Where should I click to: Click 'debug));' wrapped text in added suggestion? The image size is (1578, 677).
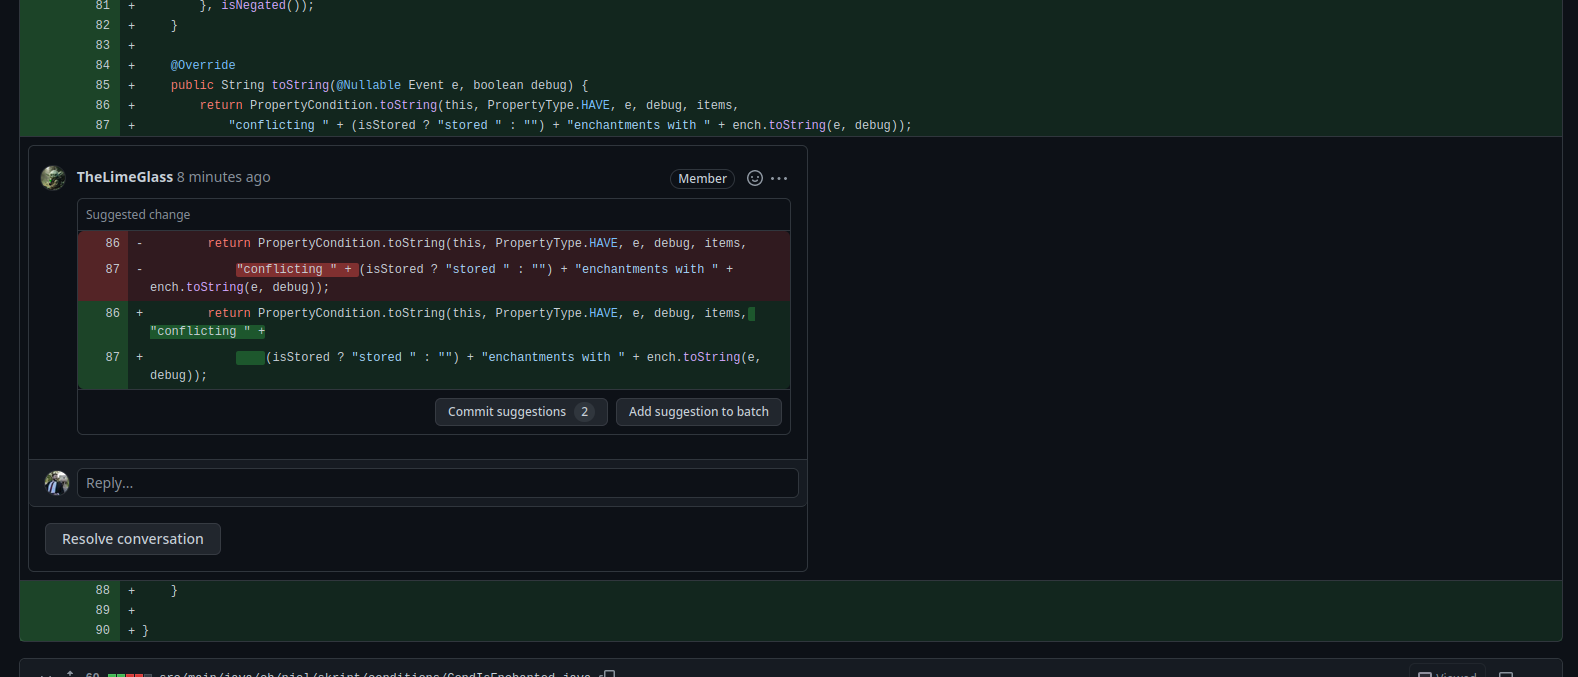[x=179, y=375]
